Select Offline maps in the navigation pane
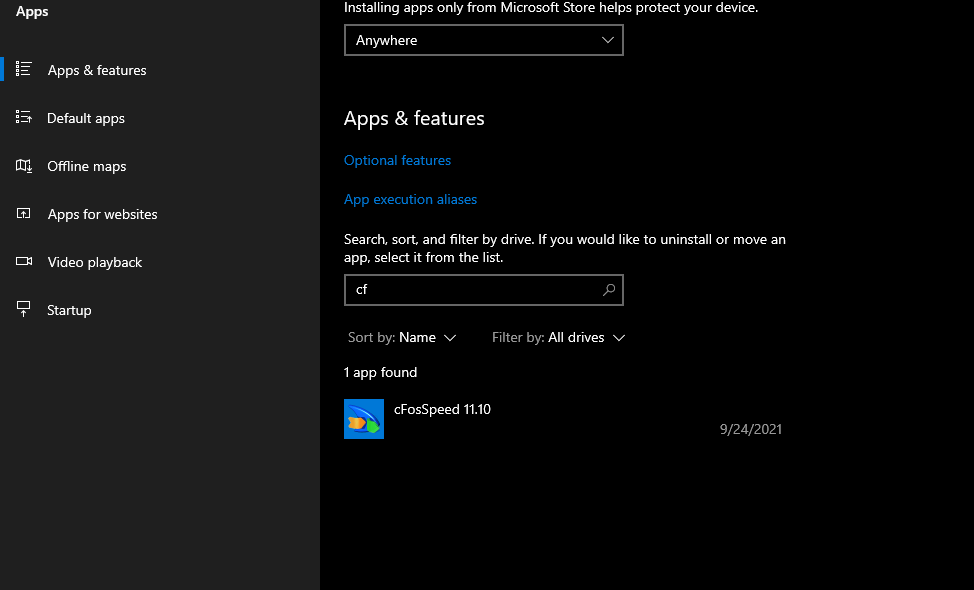Viewport: 974px width, 590px height. coord(85,166)
